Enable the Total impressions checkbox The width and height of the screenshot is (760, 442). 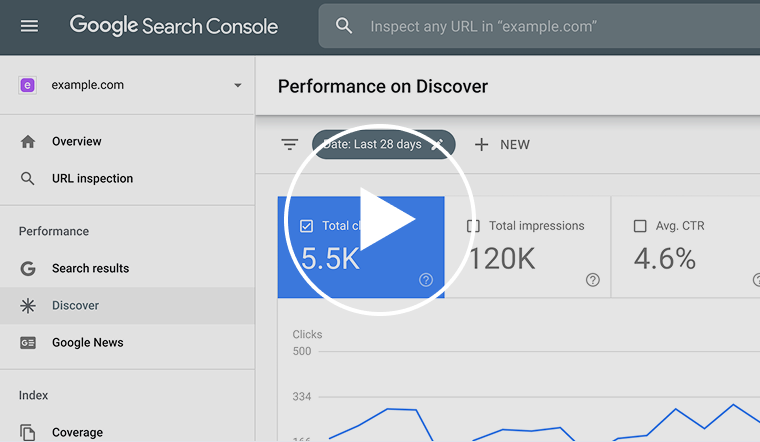[x=473, y=226]
